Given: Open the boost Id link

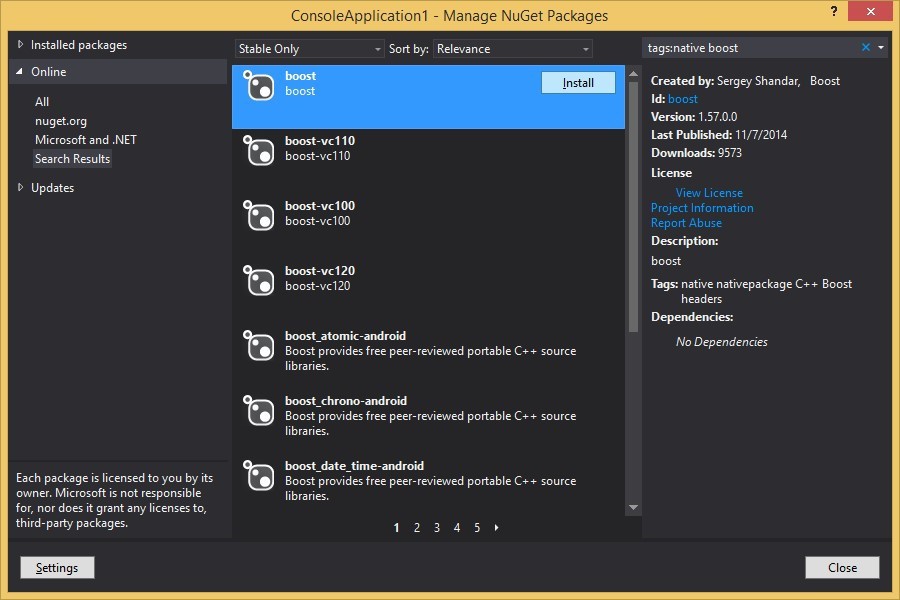Looking at the screenshot, I should pyautogui.click(x=683, y=99).
